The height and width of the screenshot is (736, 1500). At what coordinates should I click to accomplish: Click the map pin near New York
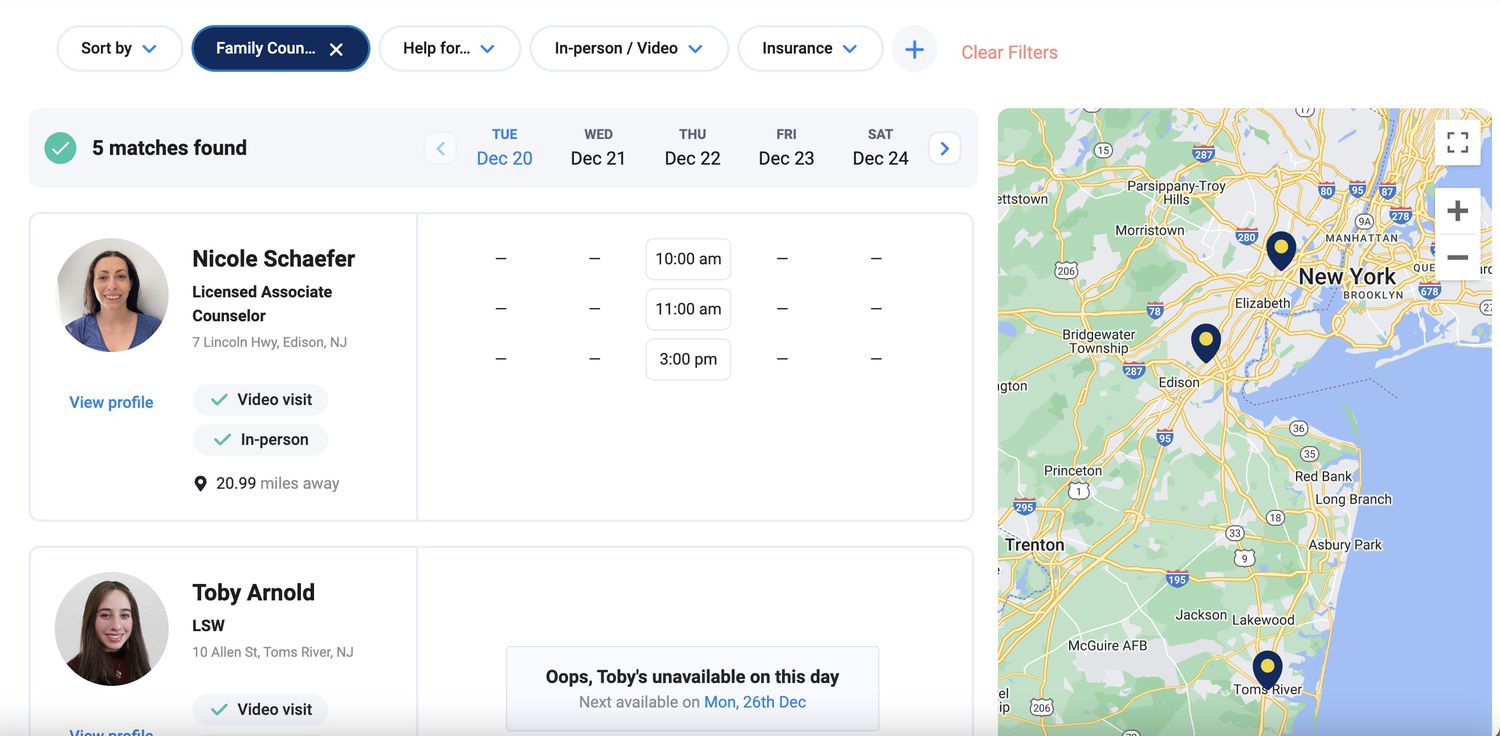coord(1280,250)
